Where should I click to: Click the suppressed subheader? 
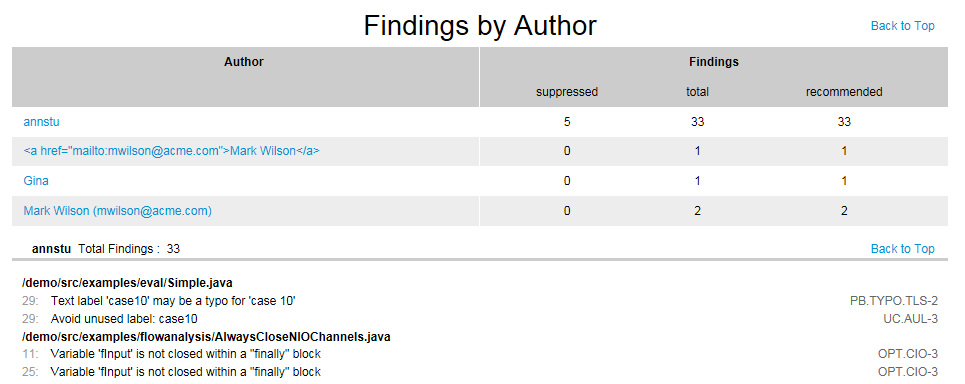tap(567, 92)
